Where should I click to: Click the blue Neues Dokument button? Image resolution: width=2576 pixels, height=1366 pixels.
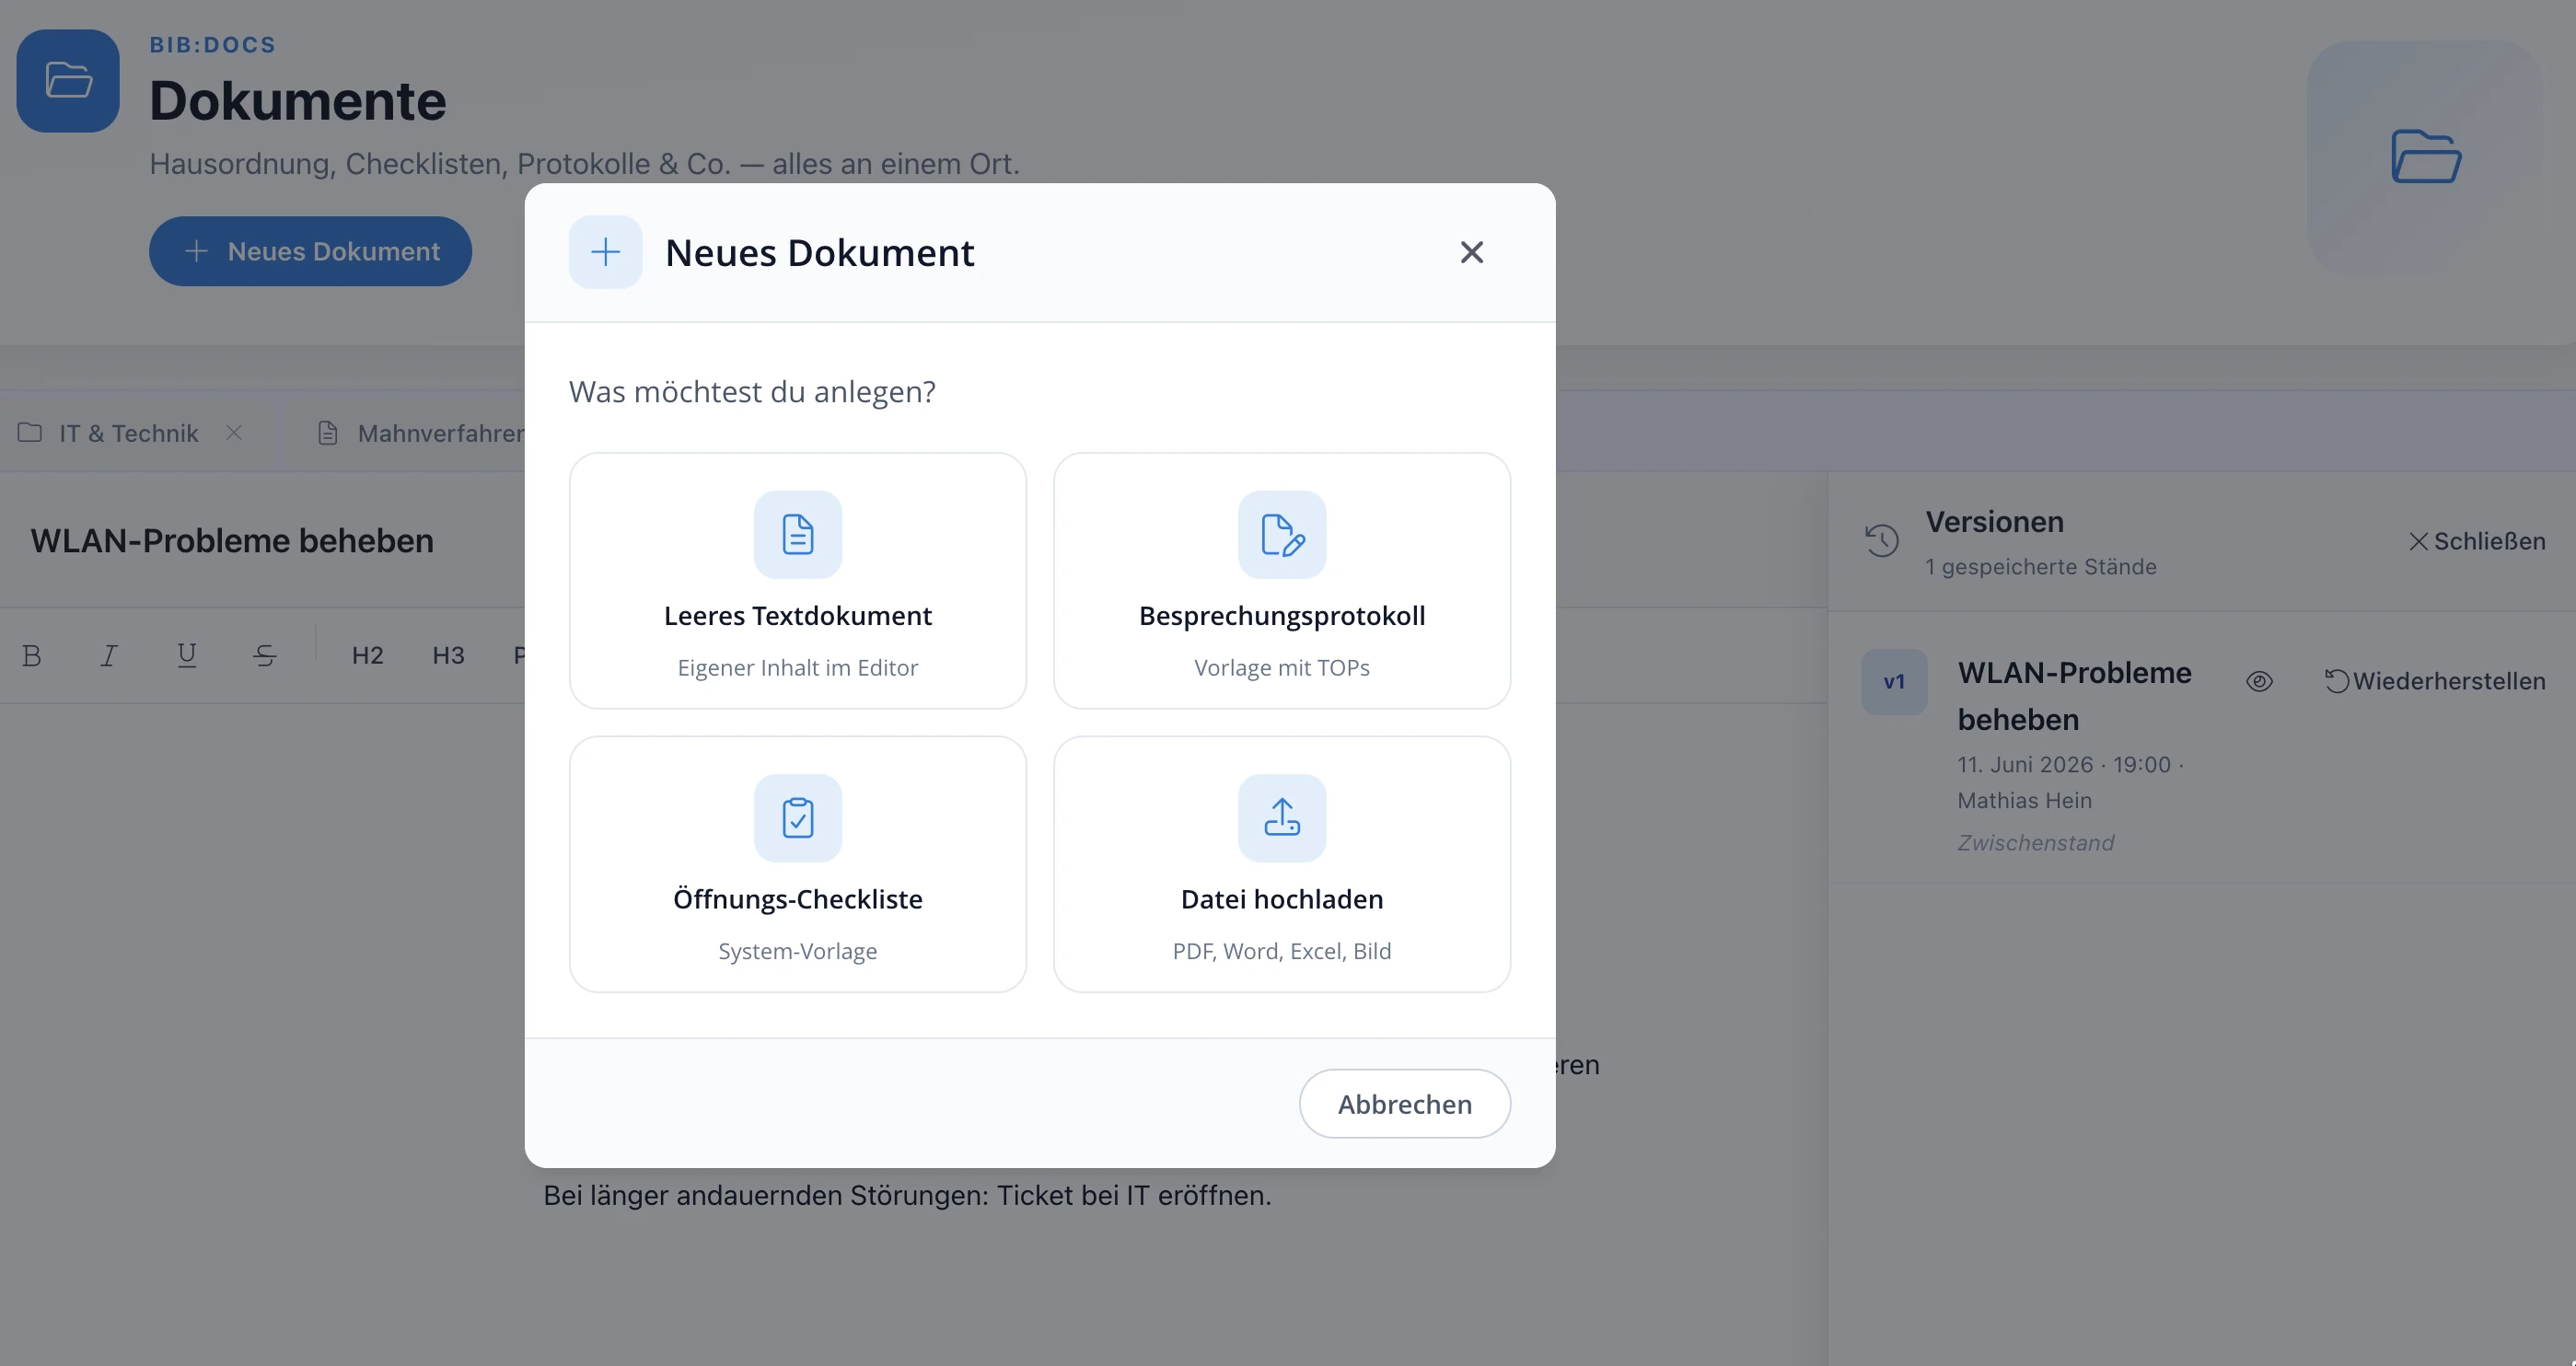click(310, 251)
